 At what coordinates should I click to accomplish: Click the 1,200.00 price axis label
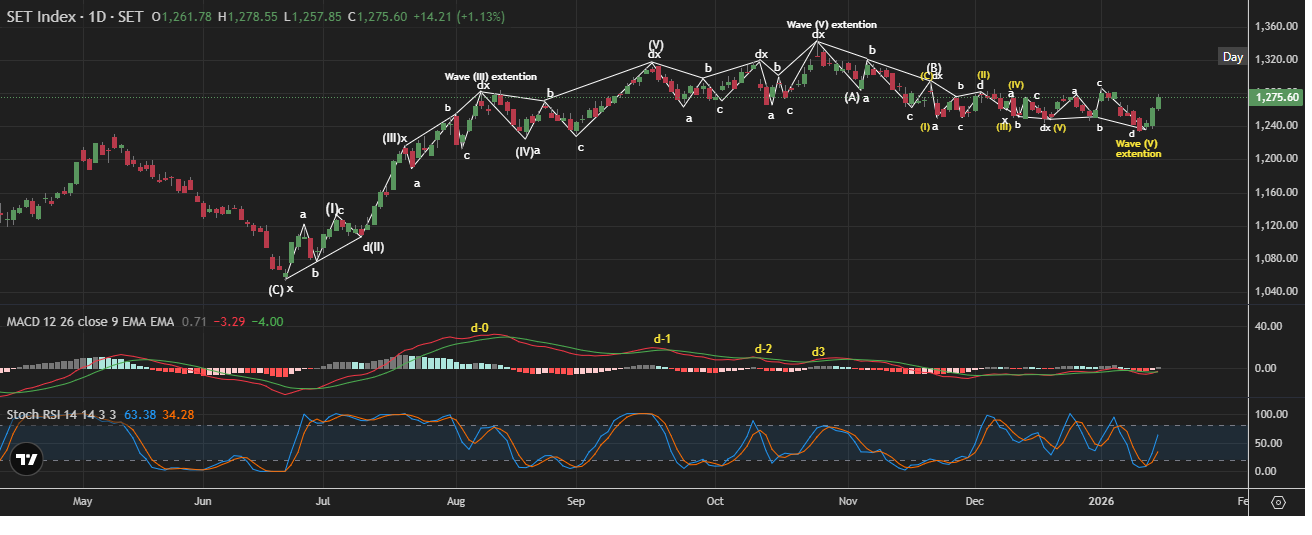pos(1275,159)
